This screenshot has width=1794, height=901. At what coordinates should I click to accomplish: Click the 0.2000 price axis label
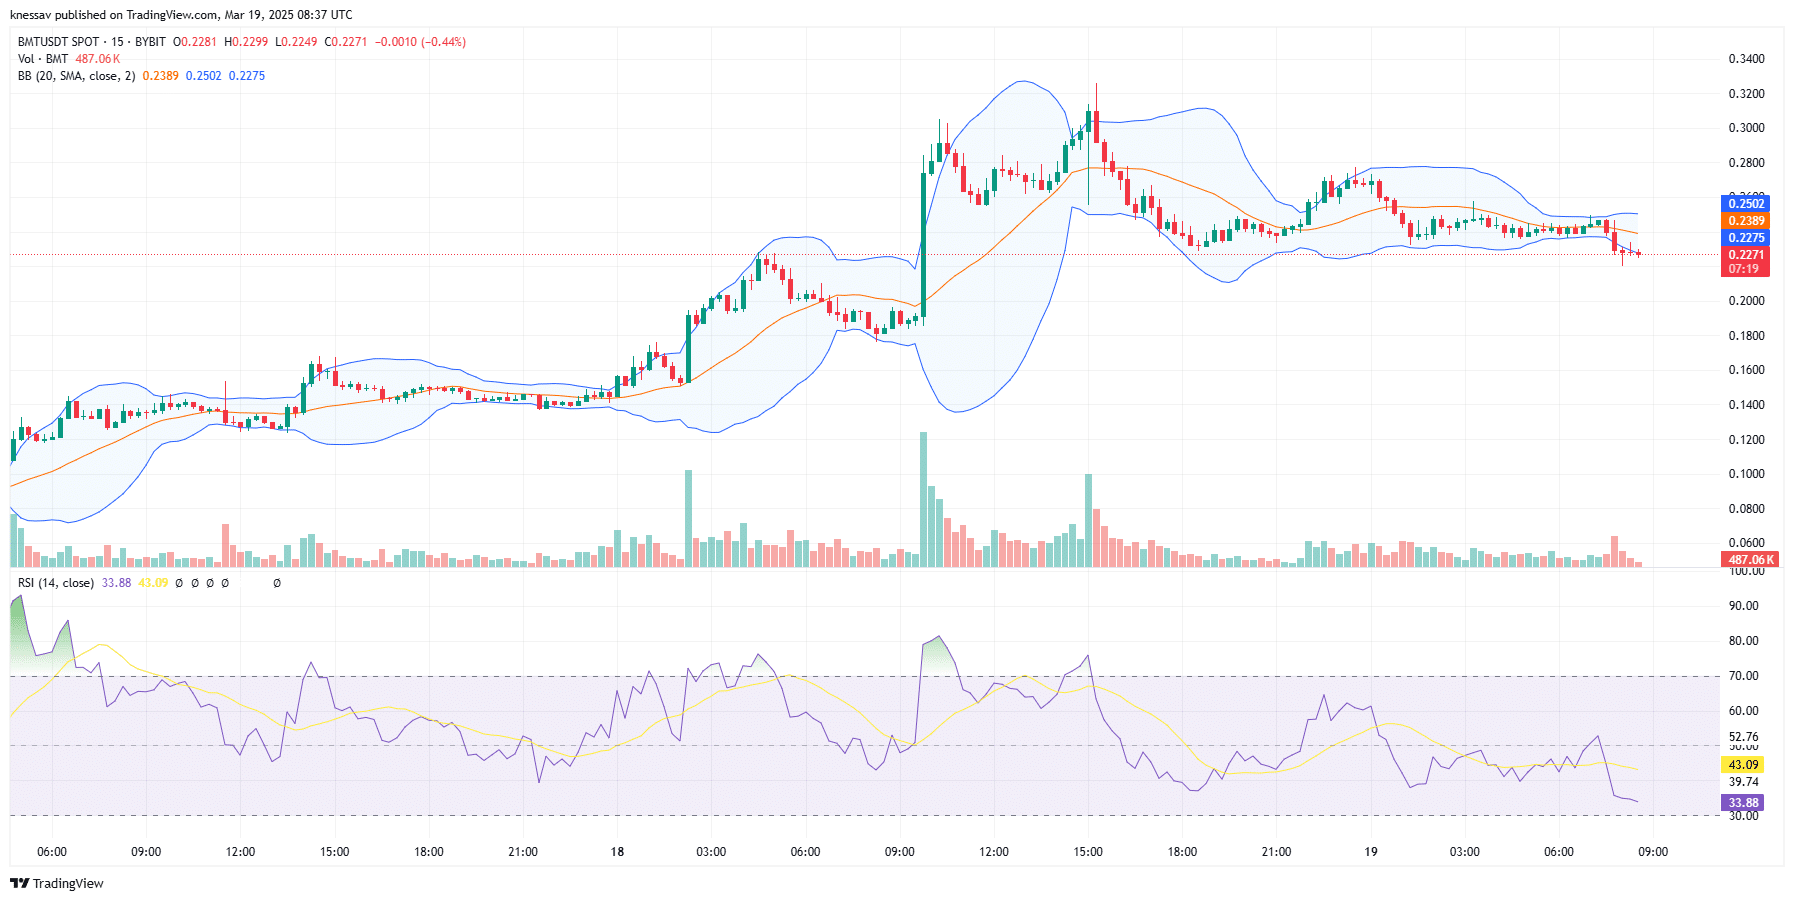pos(1746,301)
